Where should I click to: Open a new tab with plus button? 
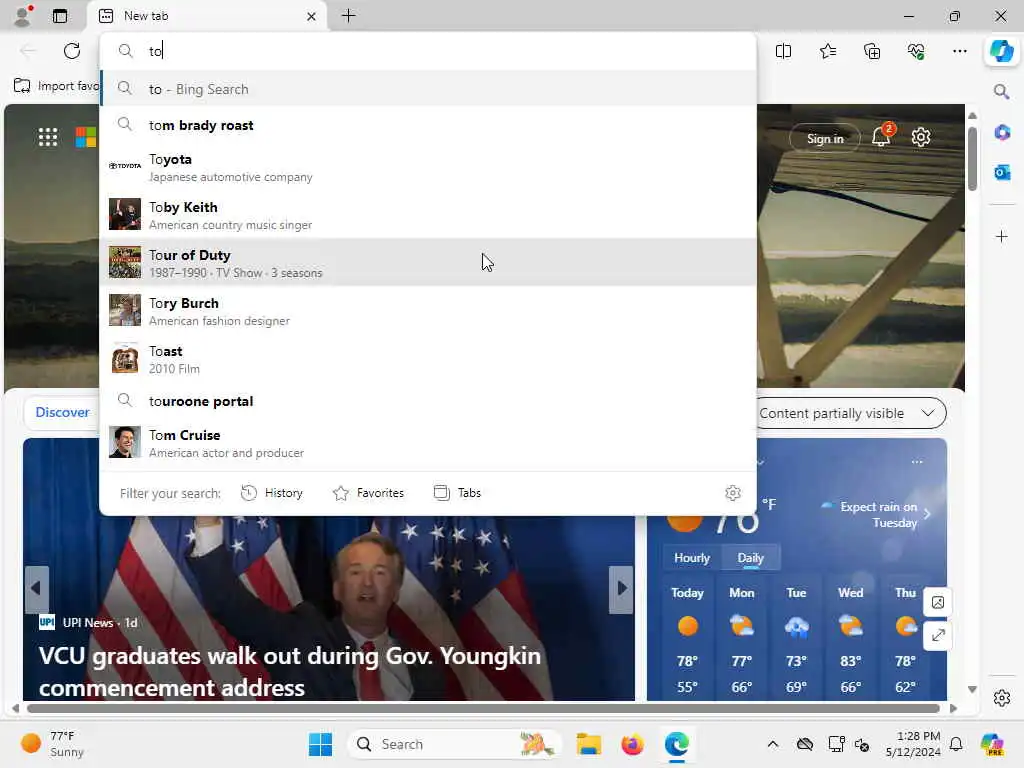click(349, 16)
